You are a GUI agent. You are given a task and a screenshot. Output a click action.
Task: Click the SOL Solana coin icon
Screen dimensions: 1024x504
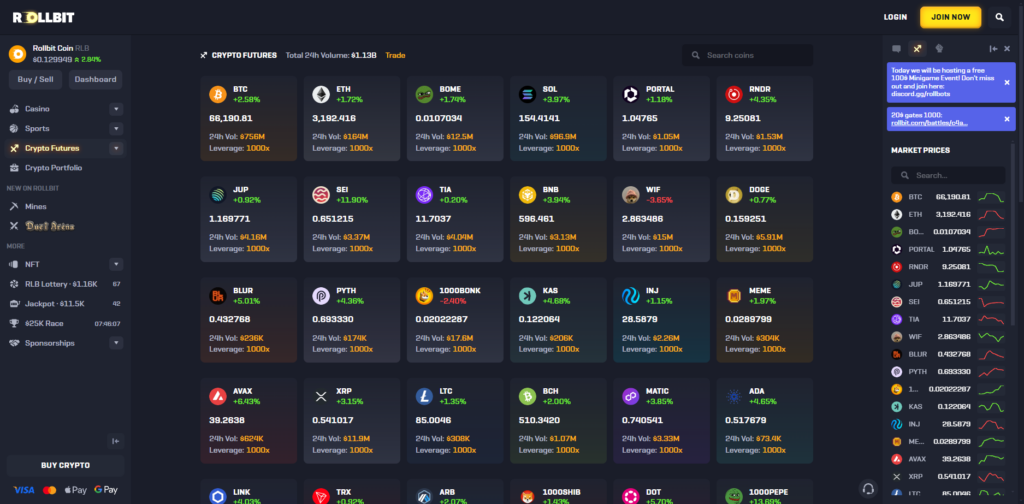click(x=527, y=95)
